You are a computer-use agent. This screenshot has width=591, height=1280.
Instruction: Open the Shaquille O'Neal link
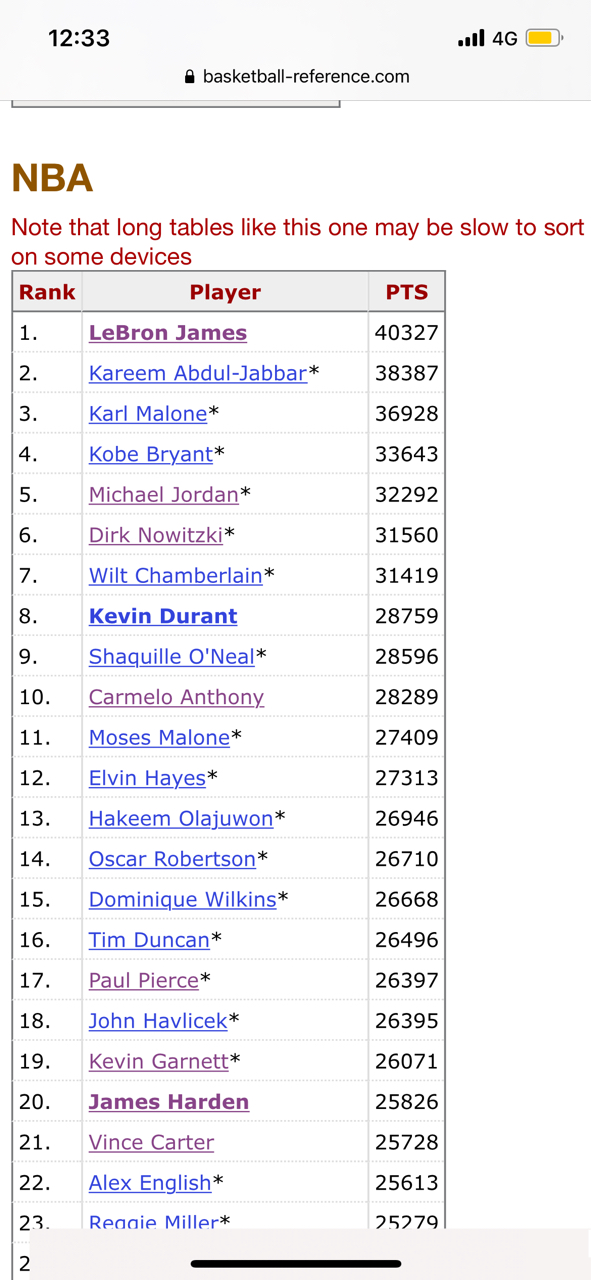point(172,657)
